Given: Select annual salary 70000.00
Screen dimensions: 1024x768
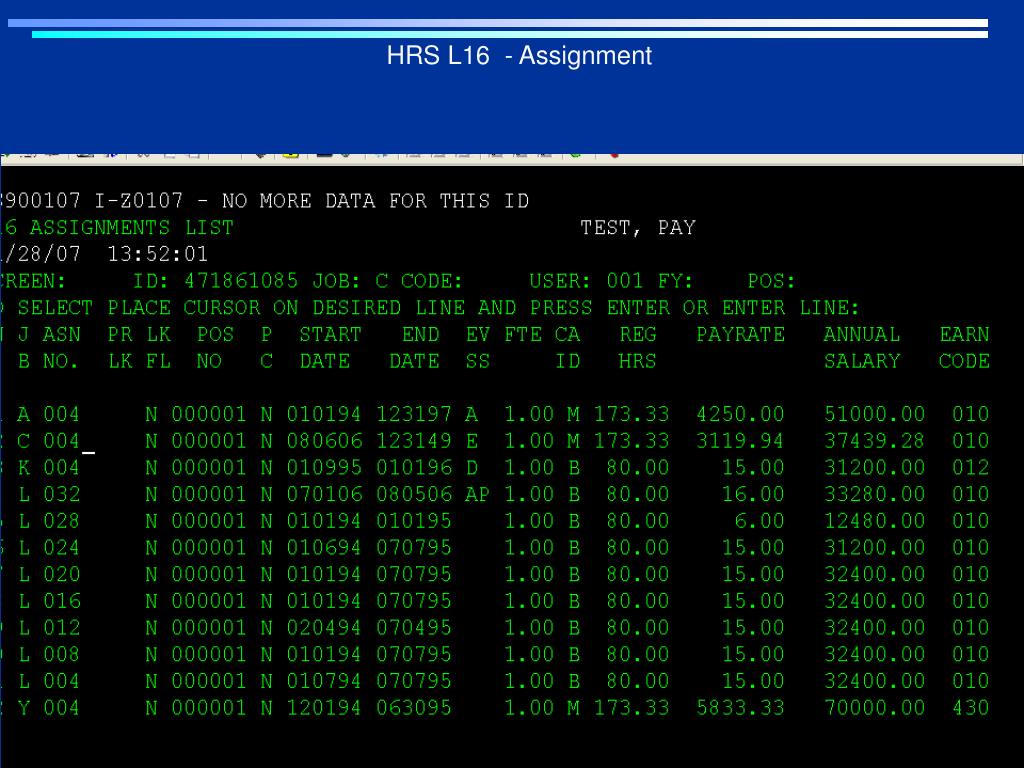Looking at the screenshot, I should pyautogui.click(x=874, y=709).
